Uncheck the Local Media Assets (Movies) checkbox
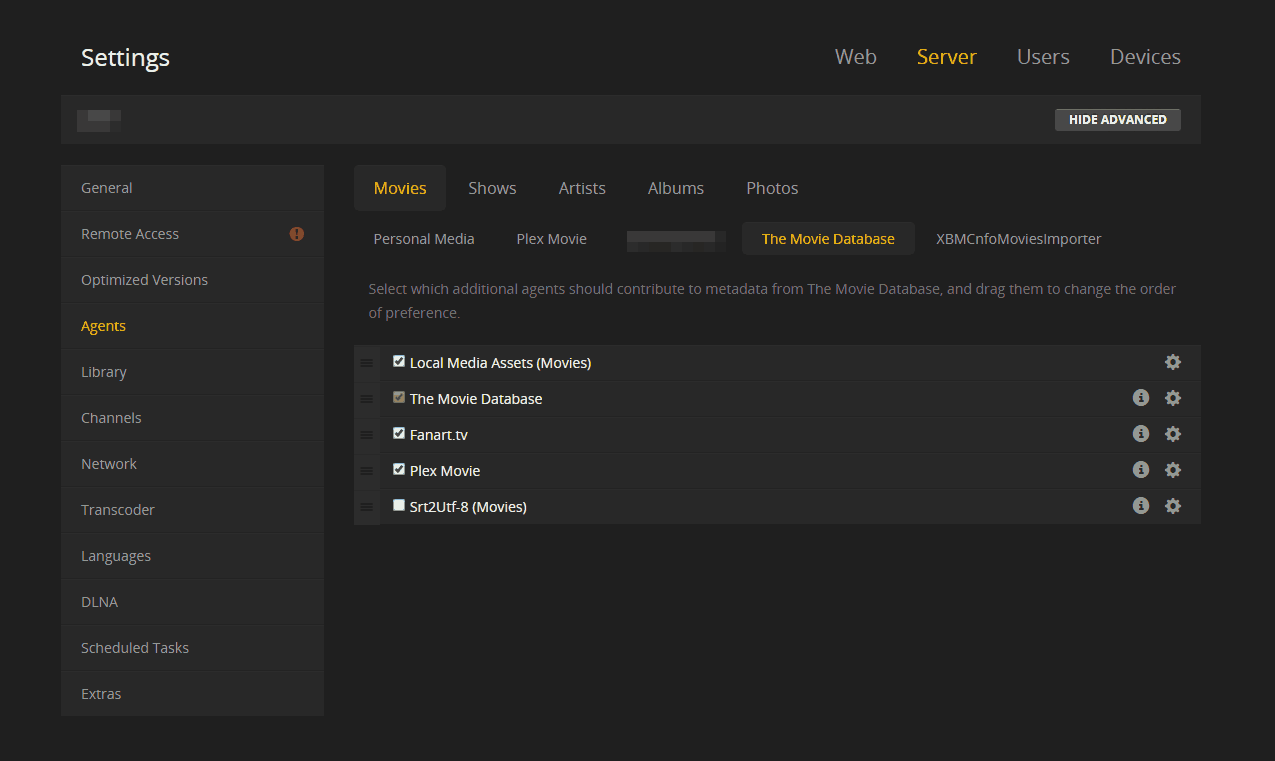The width and height of the screenshot is (1275, 761). [x=399, y=362]
